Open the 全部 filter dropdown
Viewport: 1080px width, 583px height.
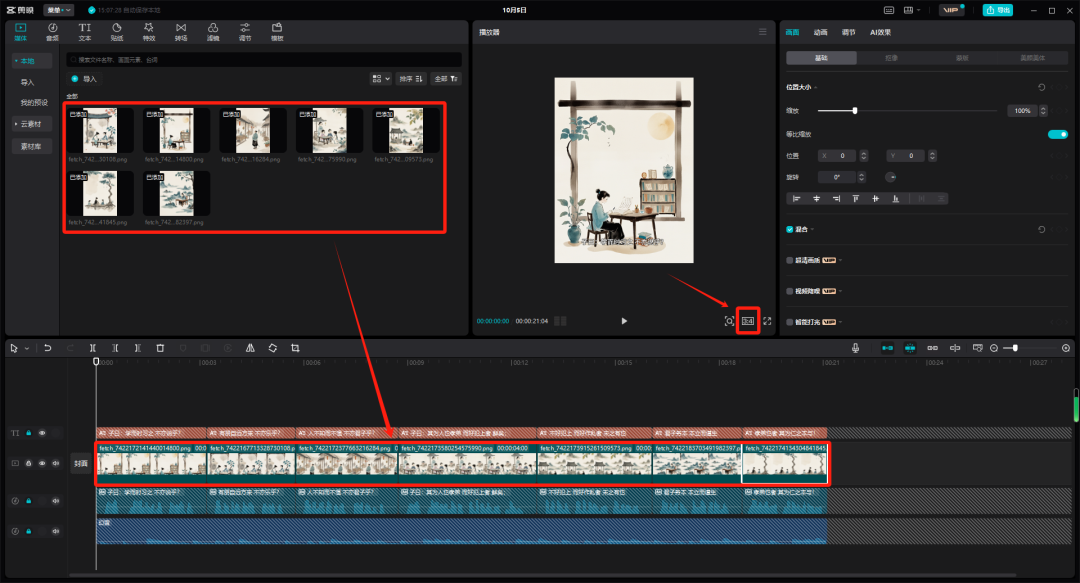(x=446, y=79)
